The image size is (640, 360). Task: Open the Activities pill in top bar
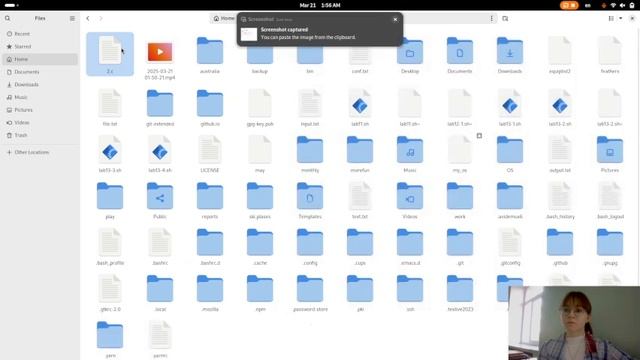coord(11,5)
